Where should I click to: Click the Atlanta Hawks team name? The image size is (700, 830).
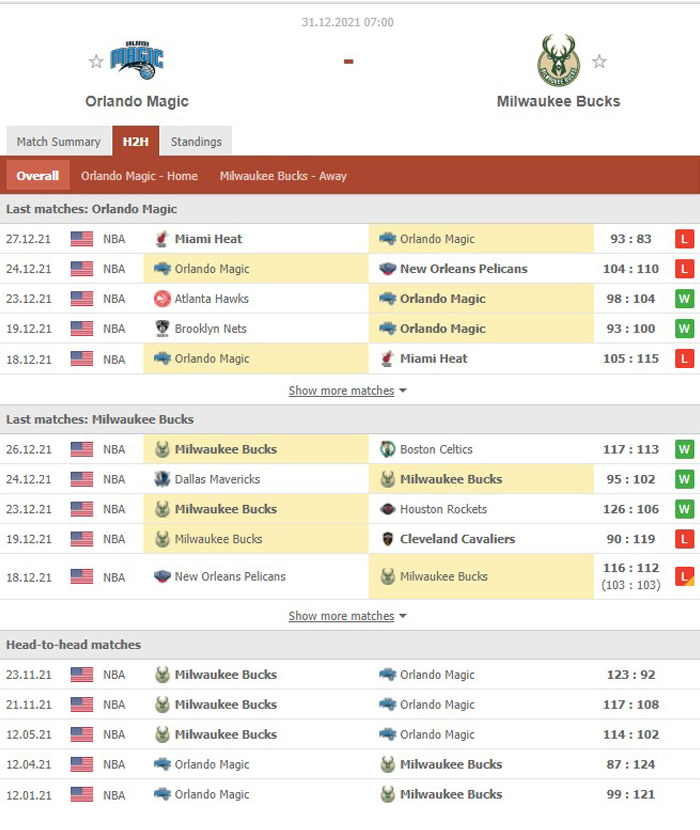point(212,299)
